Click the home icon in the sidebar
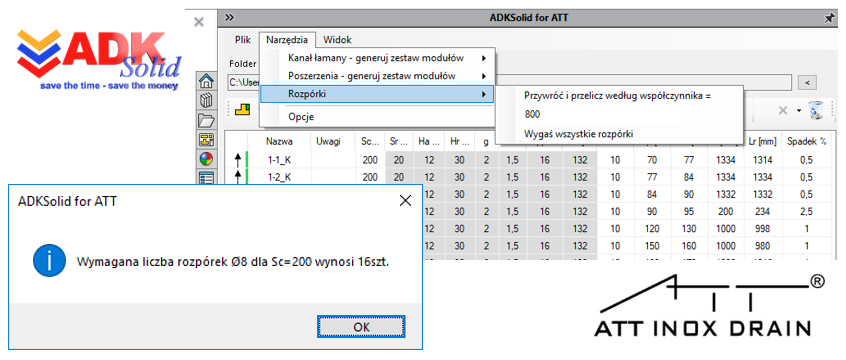Screen dimensions: 846x360 tap(206, 82)
